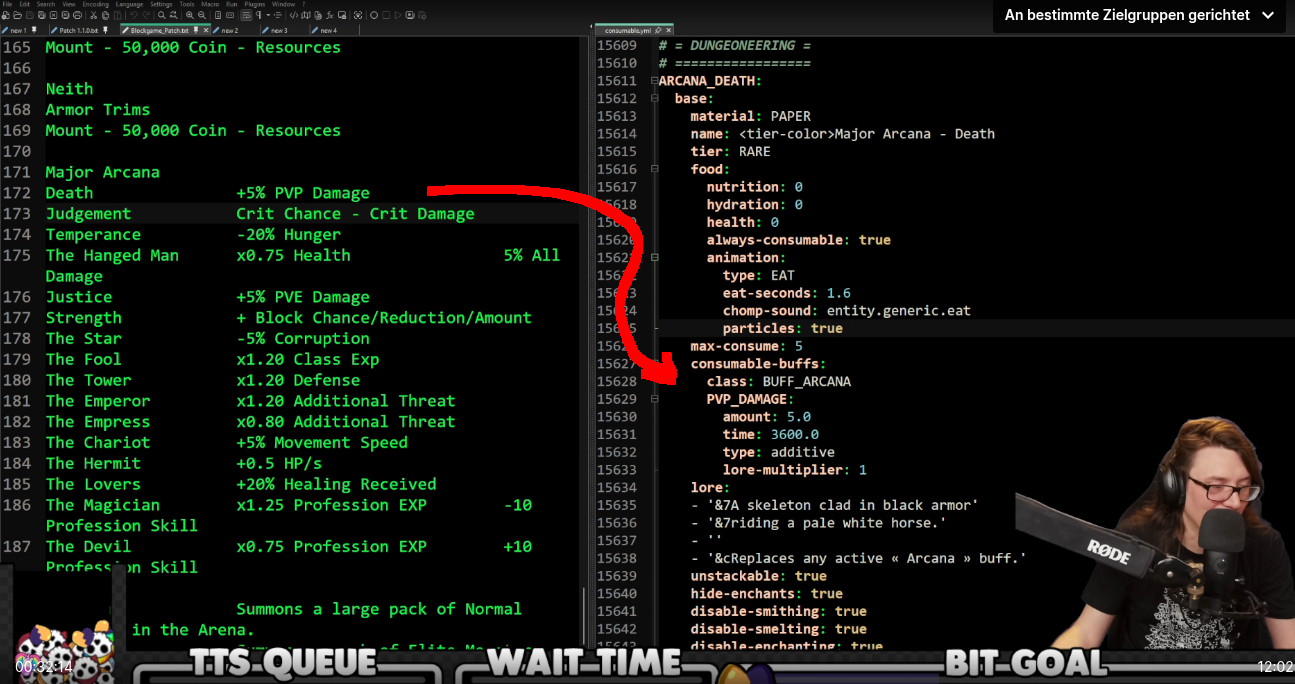Toggle the Indent Guide toolbar button
1295x684 pixels.
[277, 15]
